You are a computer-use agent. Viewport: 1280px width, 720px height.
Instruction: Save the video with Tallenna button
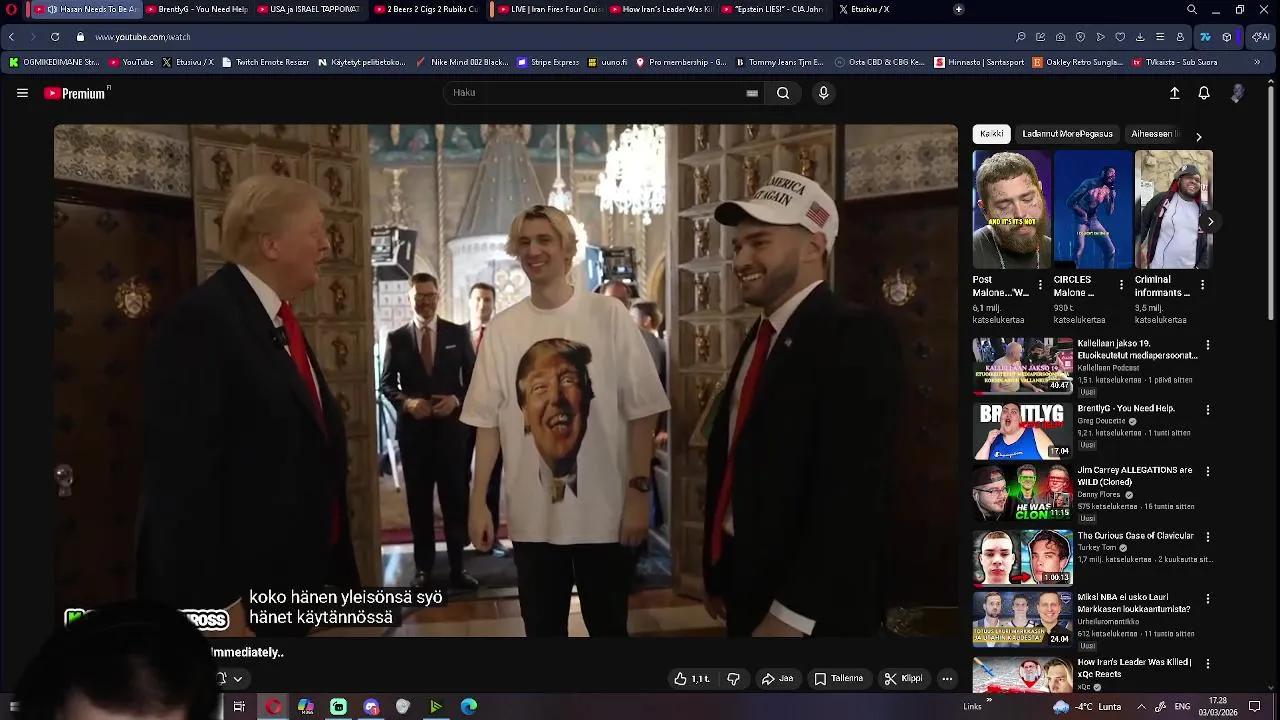coord(838,679)
